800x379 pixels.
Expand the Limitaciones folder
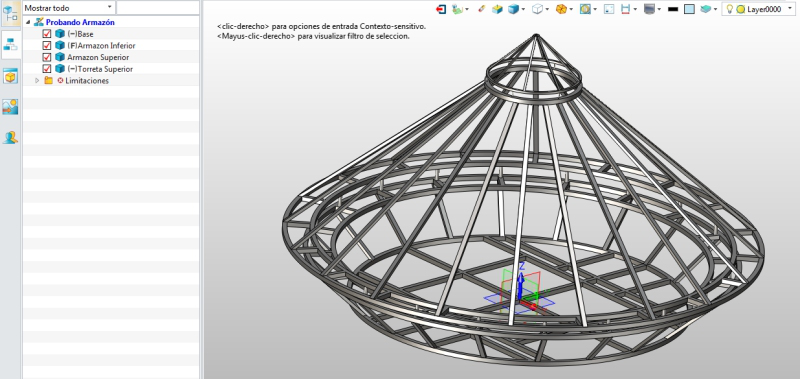pos(37,81)
